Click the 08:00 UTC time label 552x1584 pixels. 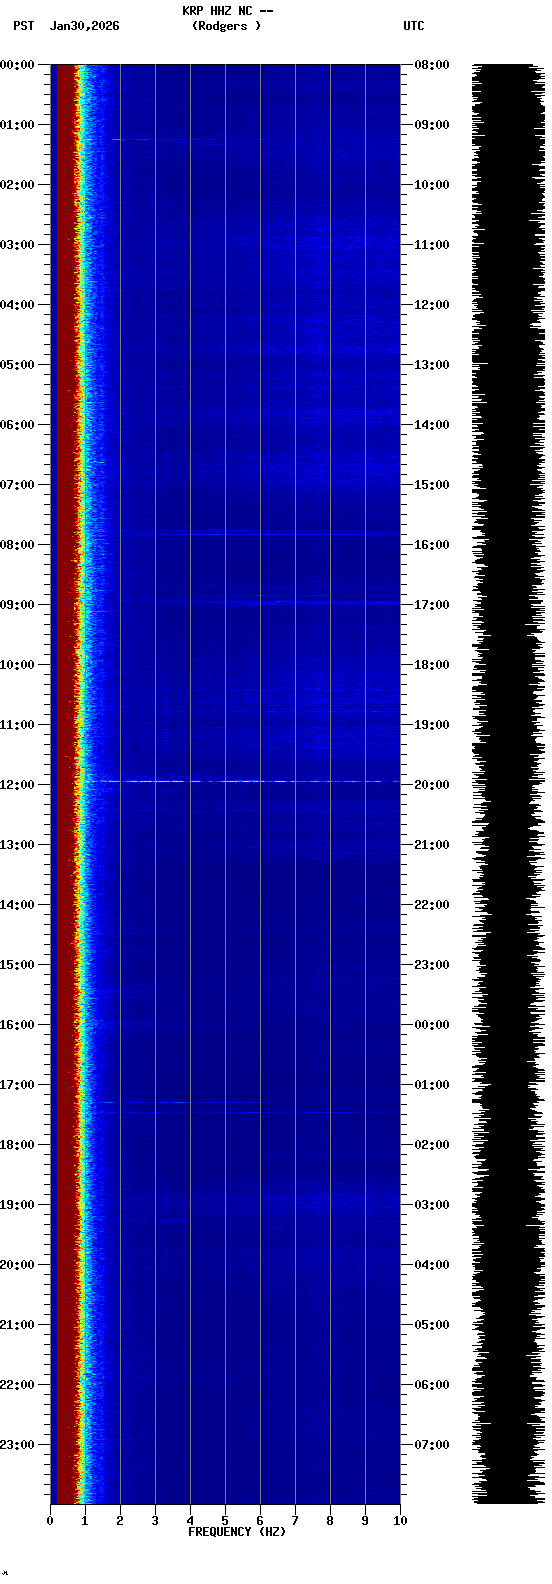[x=432, y=65]
